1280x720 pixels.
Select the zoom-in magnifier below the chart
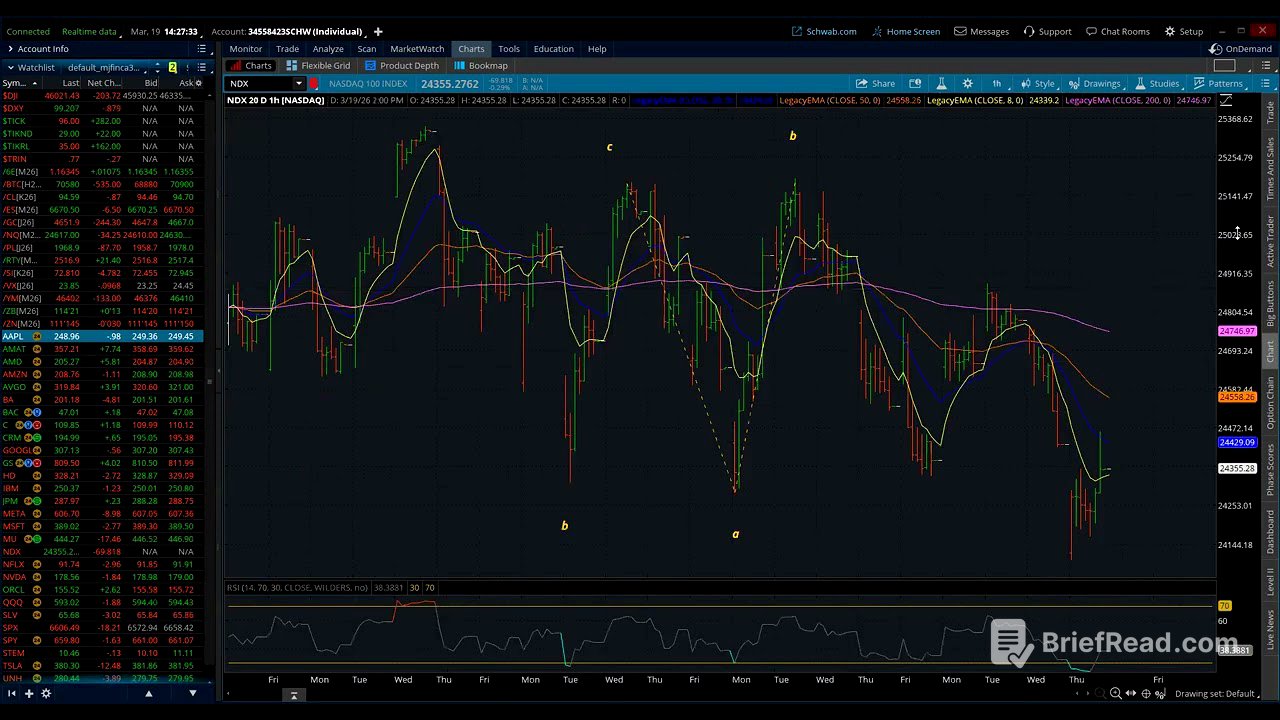click(1115, 693)
